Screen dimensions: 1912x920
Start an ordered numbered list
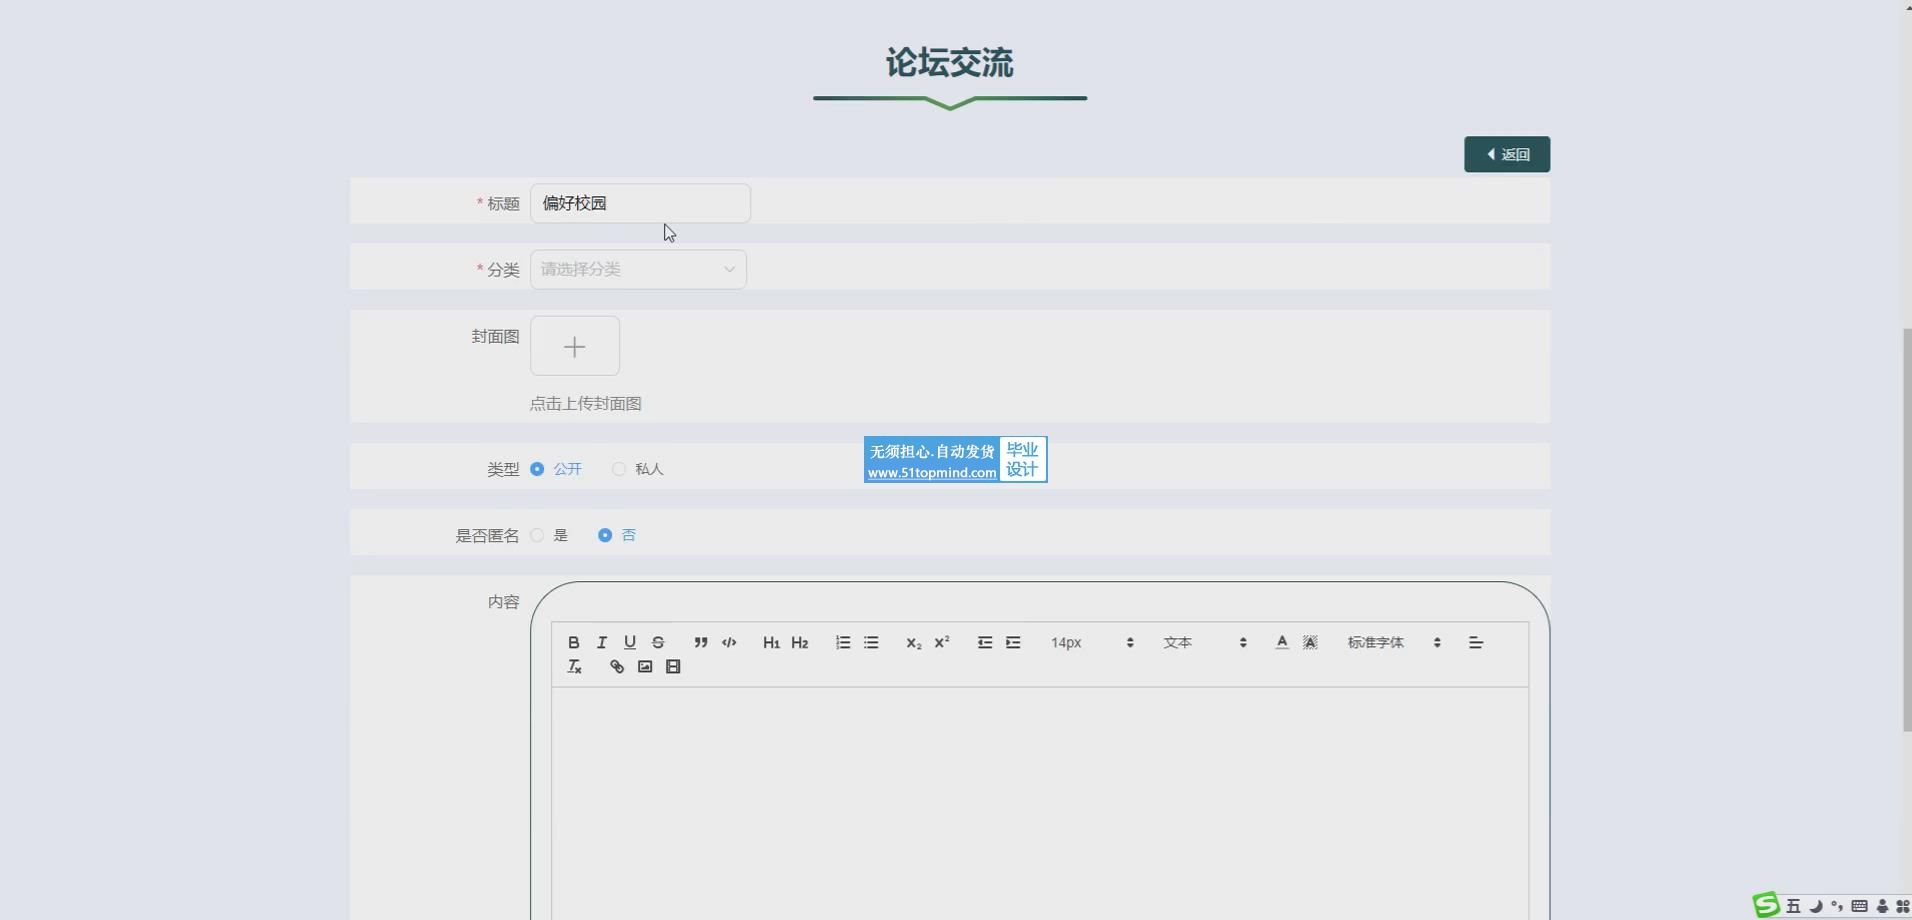point(843,643)
